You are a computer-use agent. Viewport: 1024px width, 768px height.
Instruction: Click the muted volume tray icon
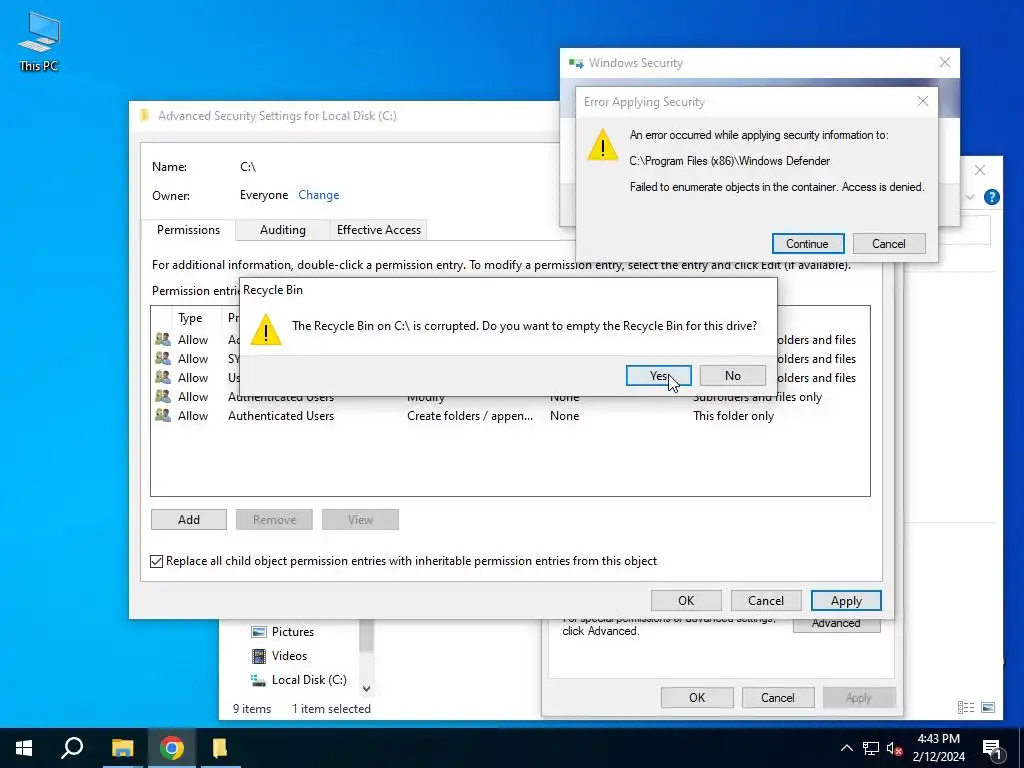(895, 748)
